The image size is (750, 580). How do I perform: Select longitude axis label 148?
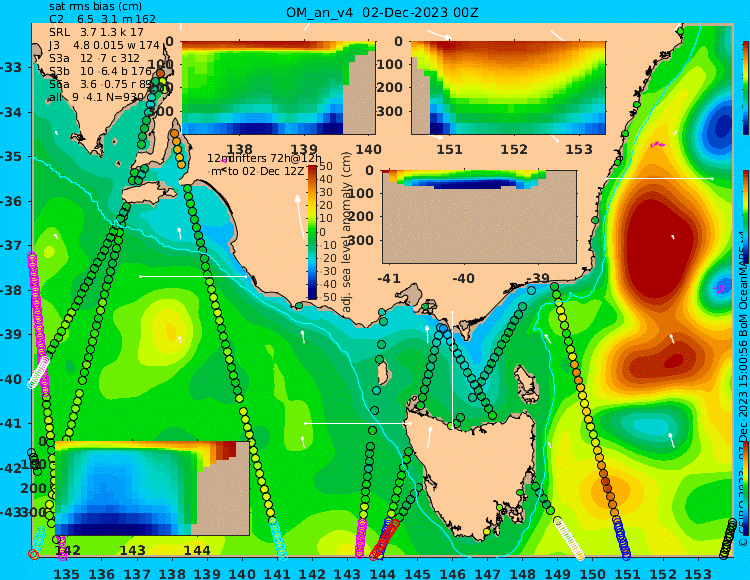[523, 573]
